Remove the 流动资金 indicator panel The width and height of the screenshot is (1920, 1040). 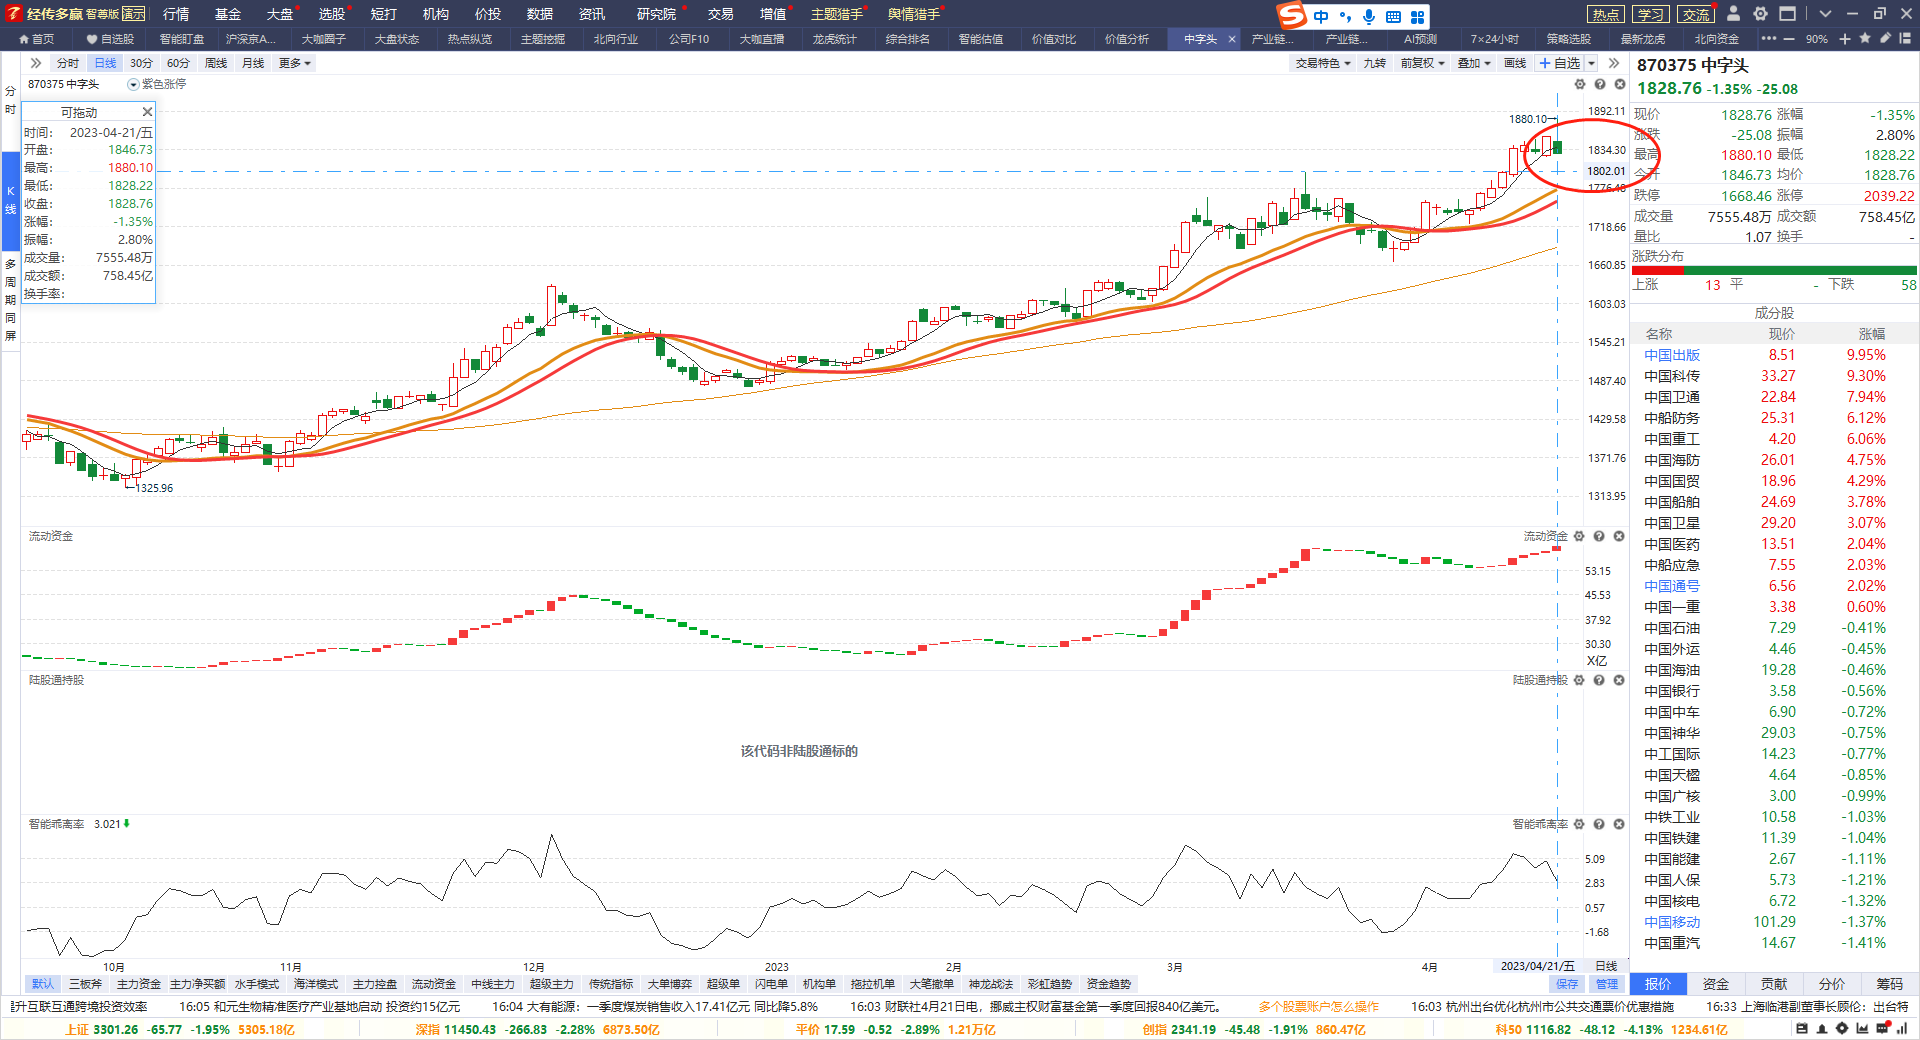[1619, 537]
